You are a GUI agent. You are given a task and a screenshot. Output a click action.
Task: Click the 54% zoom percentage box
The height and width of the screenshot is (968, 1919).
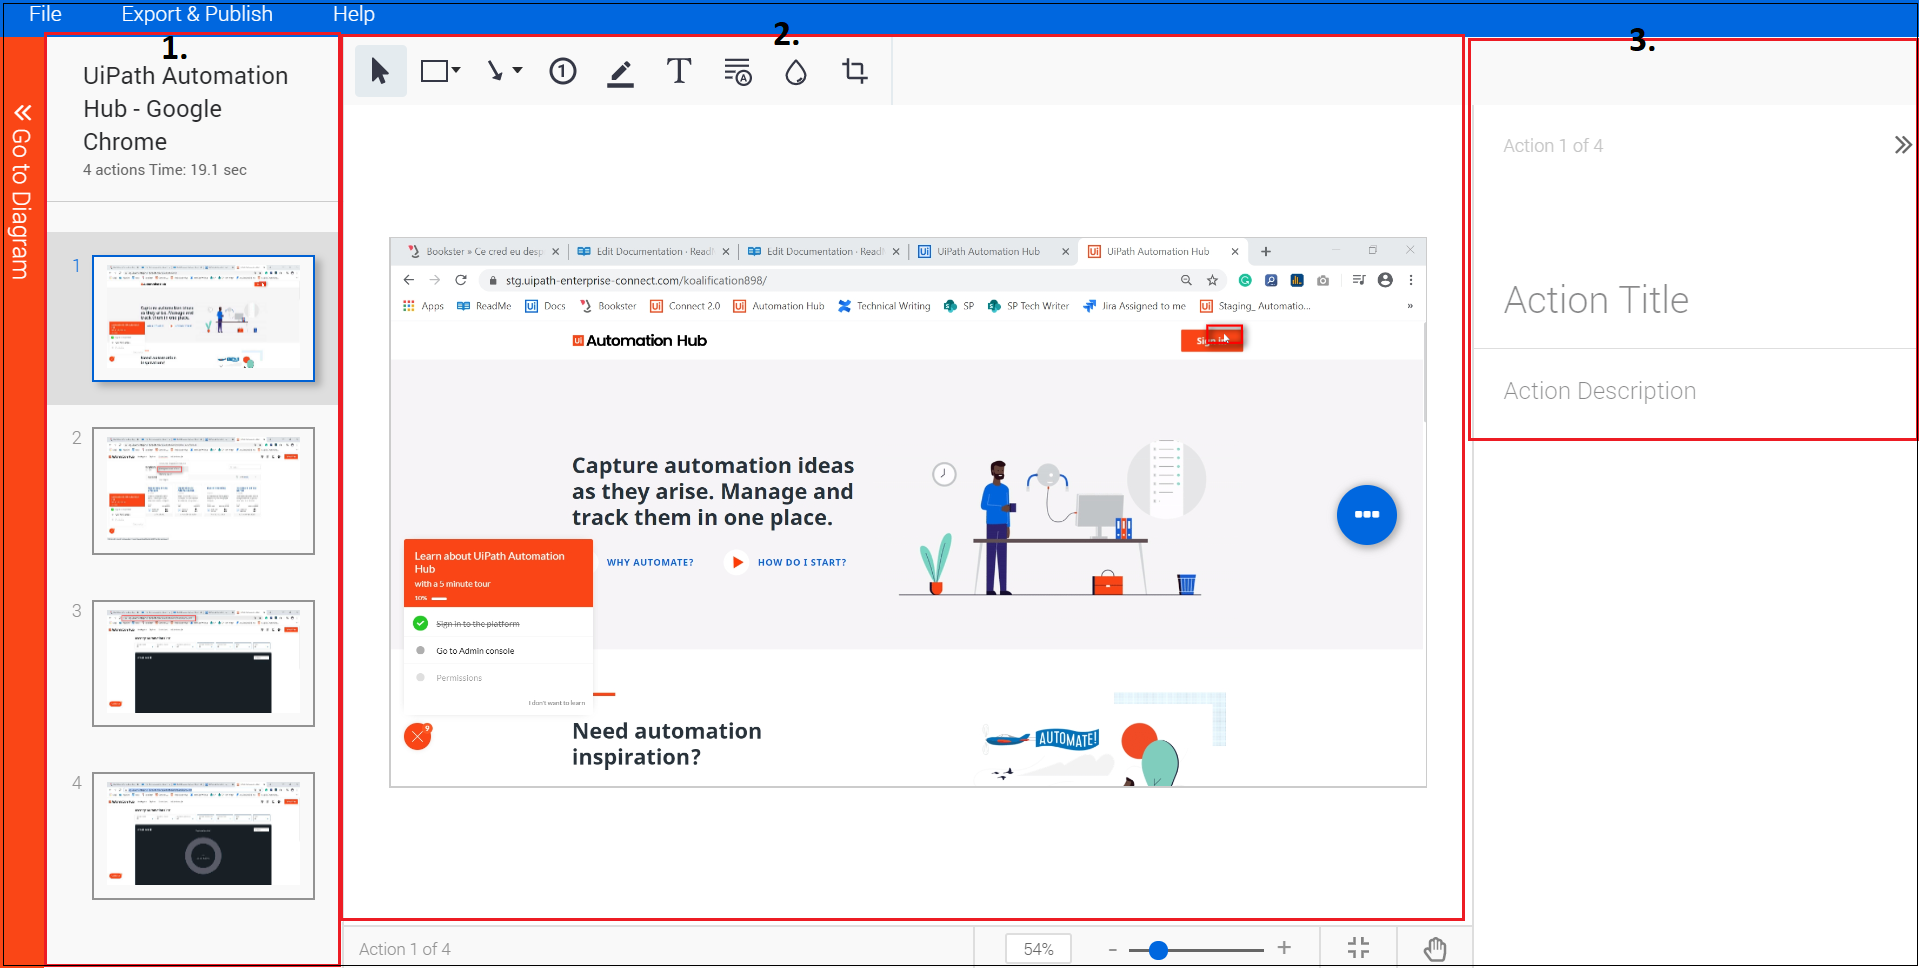1038,949
